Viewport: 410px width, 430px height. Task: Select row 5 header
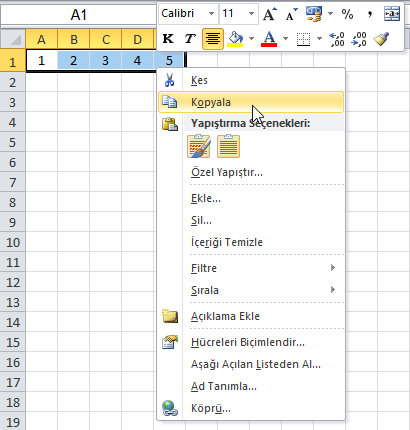tap(13, 142)
